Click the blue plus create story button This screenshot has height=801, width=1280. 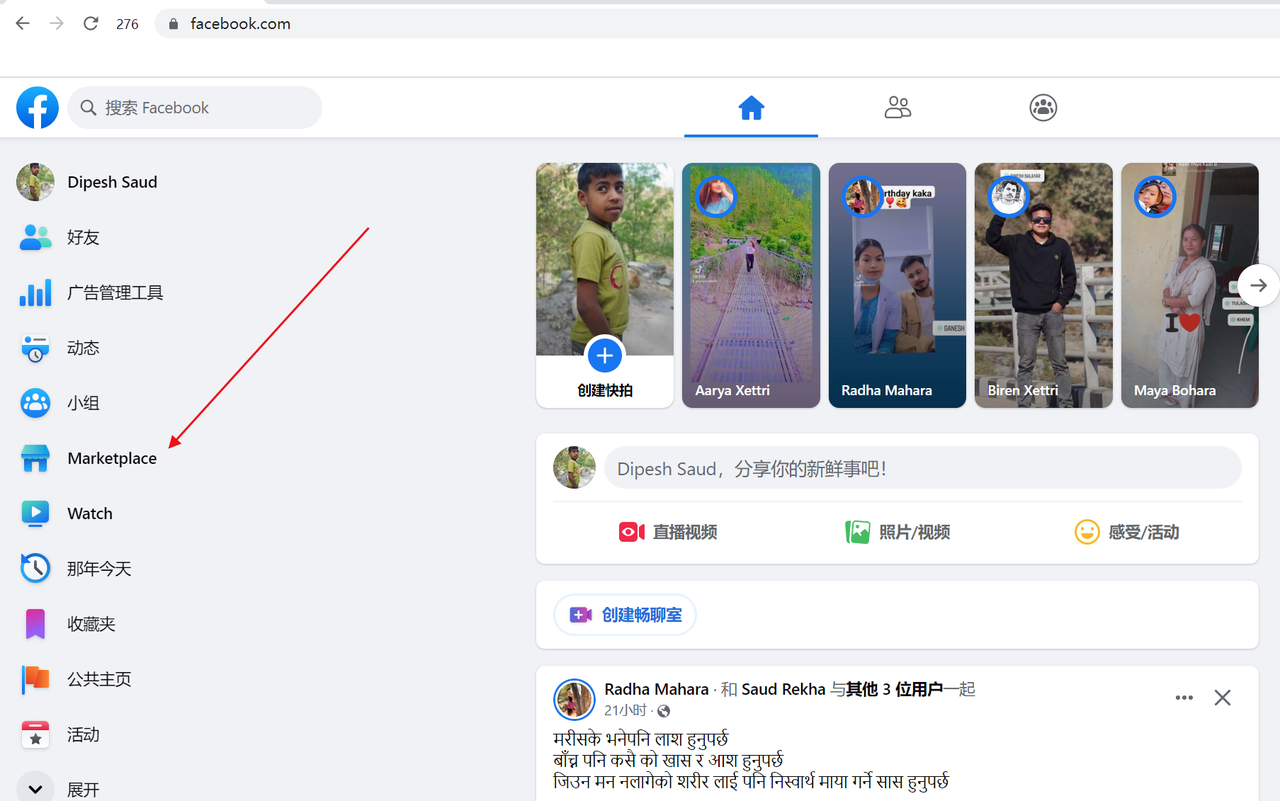pyautogui.click(x=604, y=355)
